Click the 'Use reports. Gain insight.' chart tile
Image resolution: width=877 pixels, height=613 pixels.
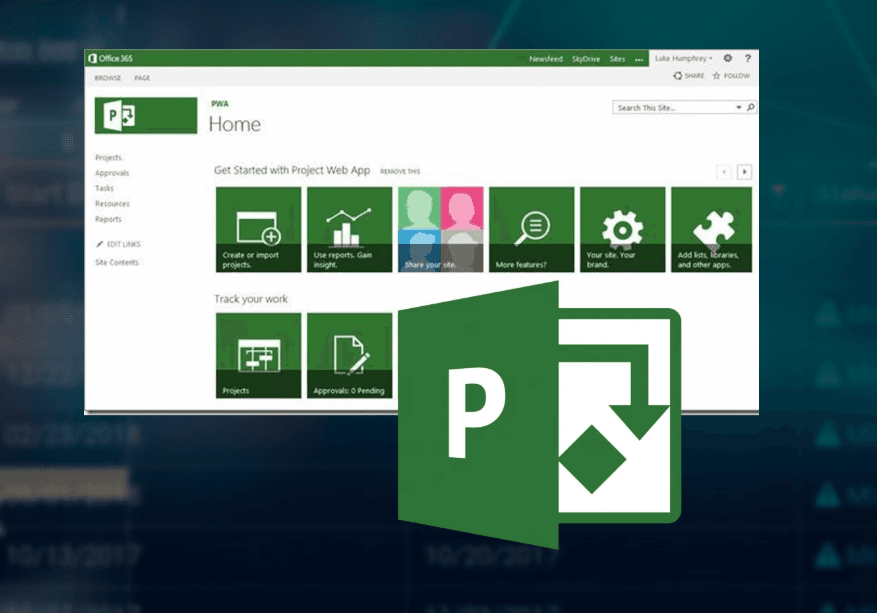tap(349, 229)
